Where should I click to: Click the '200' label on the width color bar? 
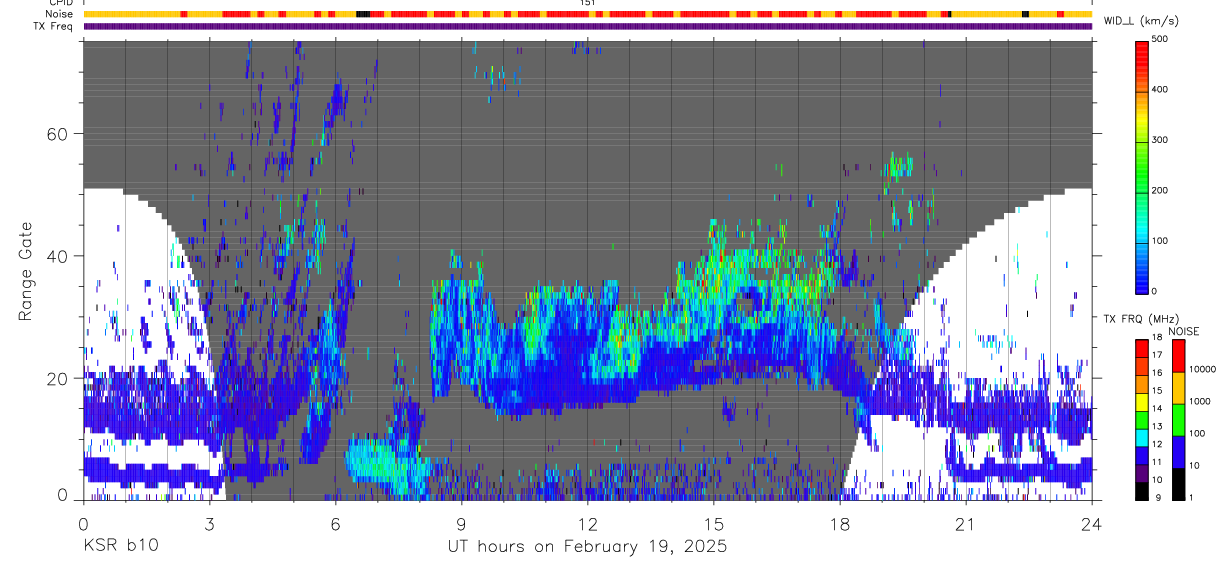pyautogui.click(x=1160, y=190)
